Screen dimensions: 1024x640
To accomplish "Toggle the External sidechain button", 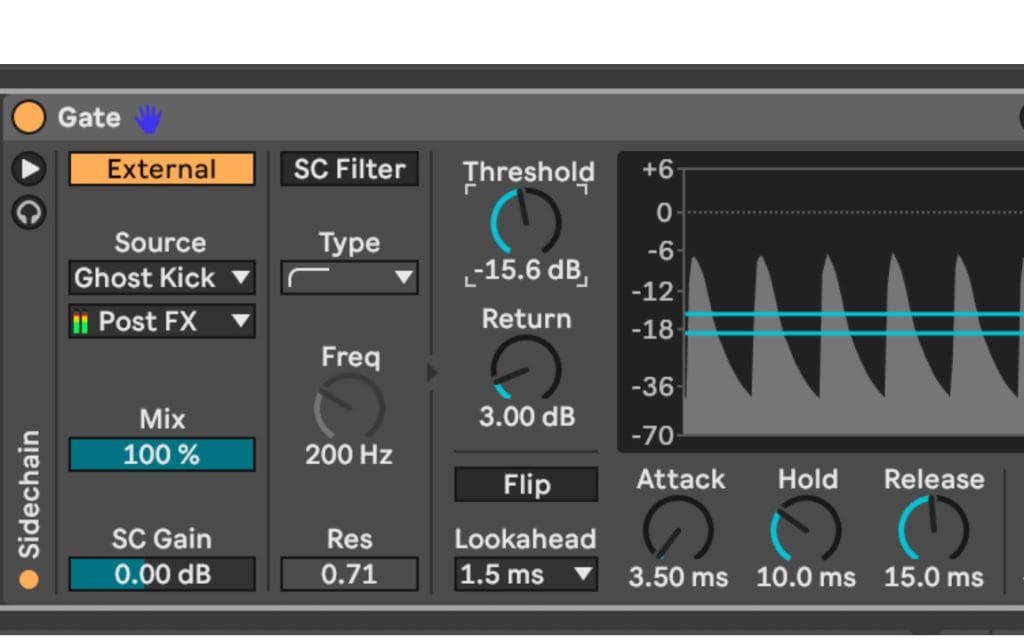I will 161,169.
